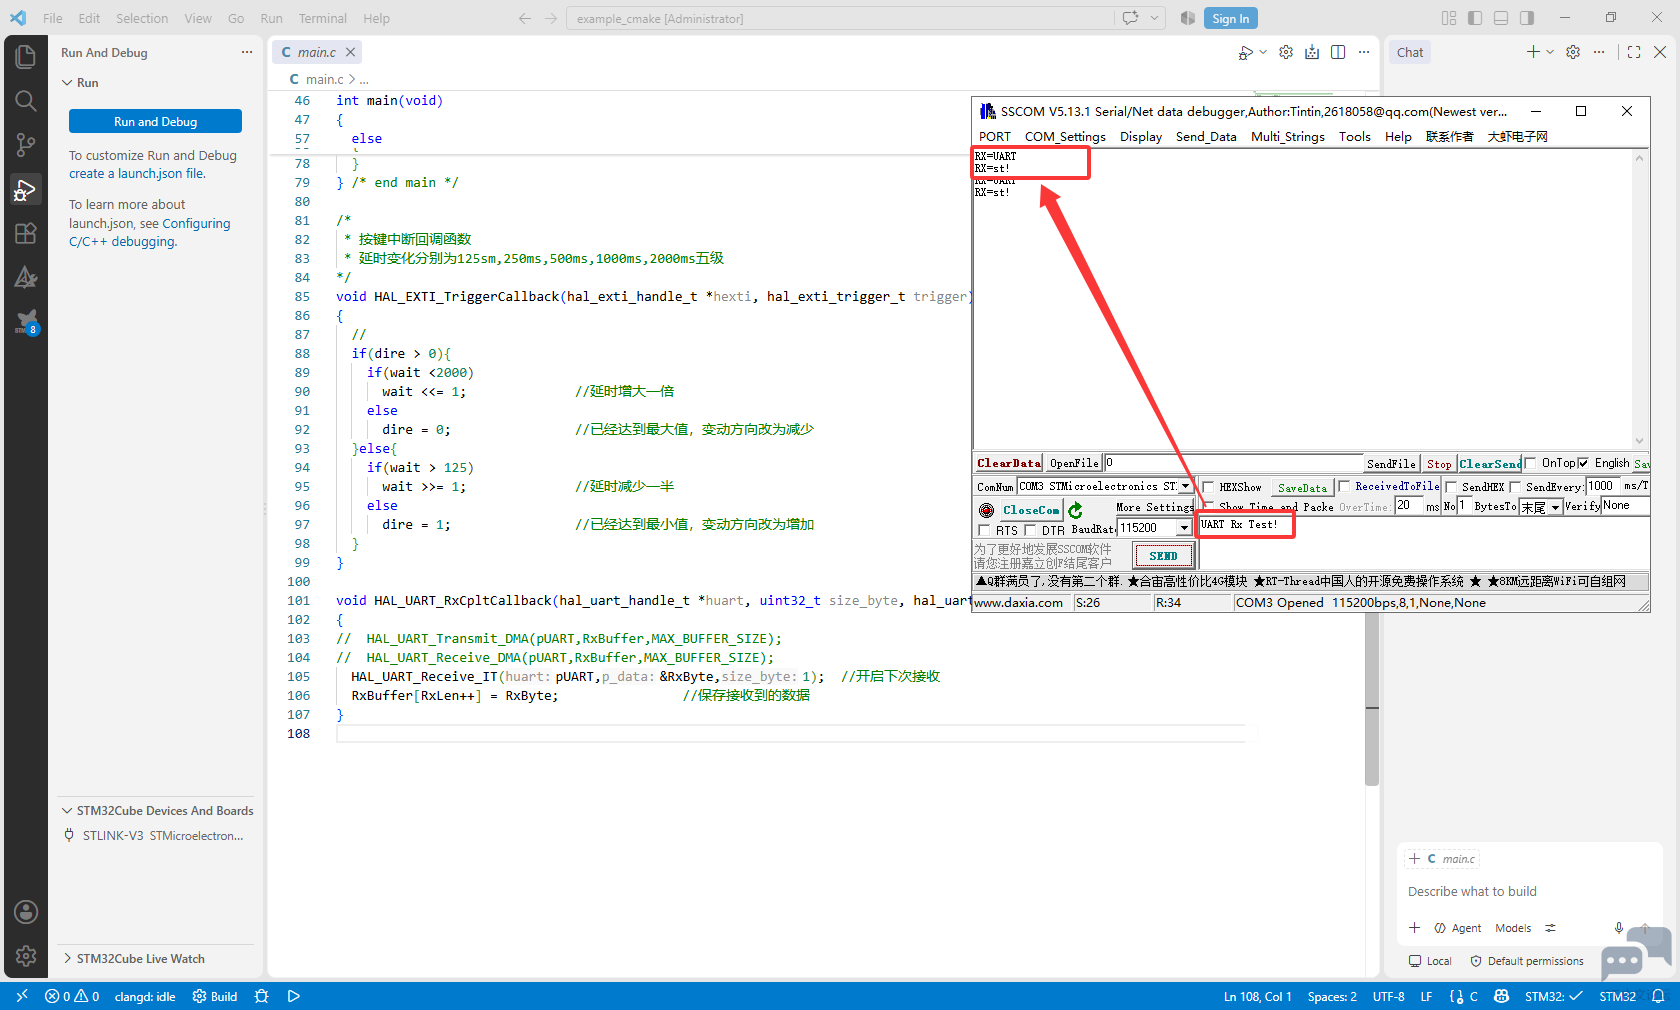1680x1010 pixels.
Task: Open Send_Data menu in SSCOM
Action: coord(1206,137)
